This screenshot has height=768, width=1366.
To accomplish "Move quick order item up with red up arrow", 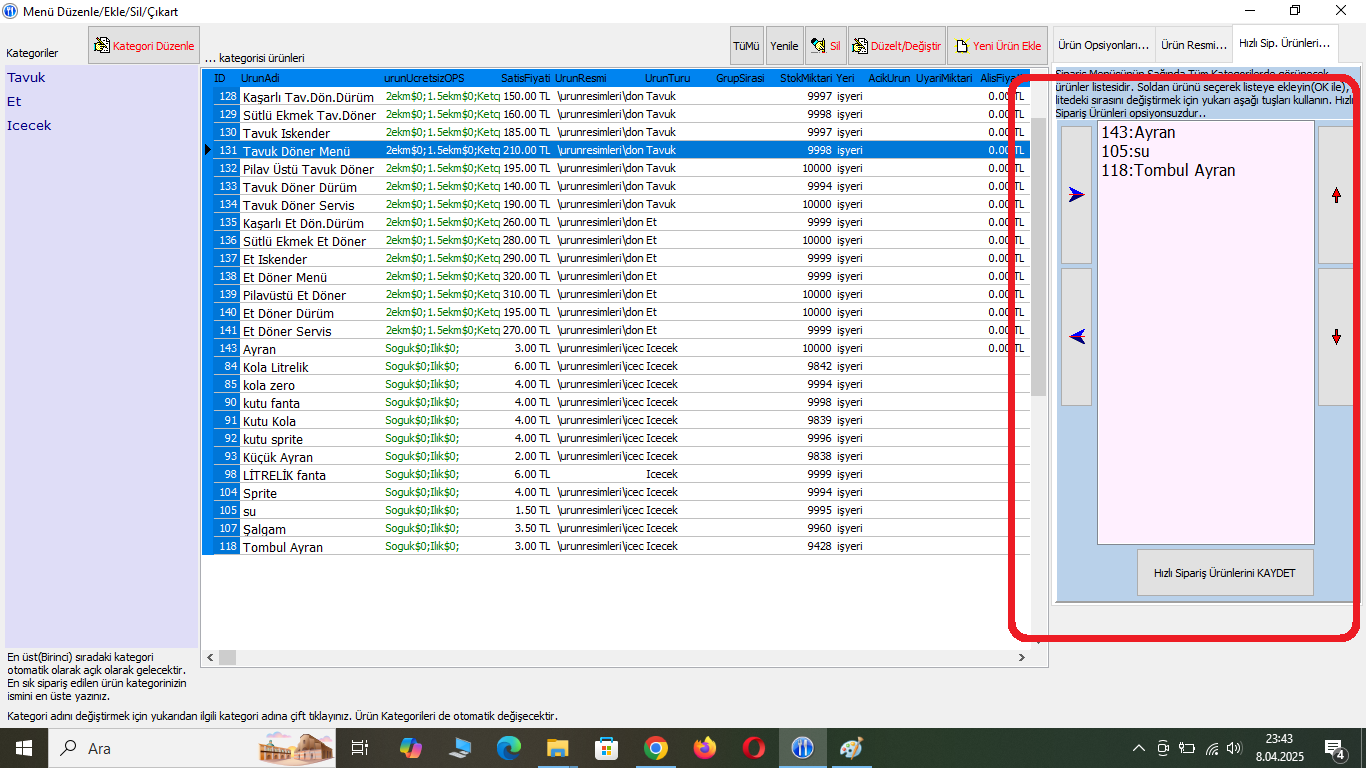I will [1336, 195].
